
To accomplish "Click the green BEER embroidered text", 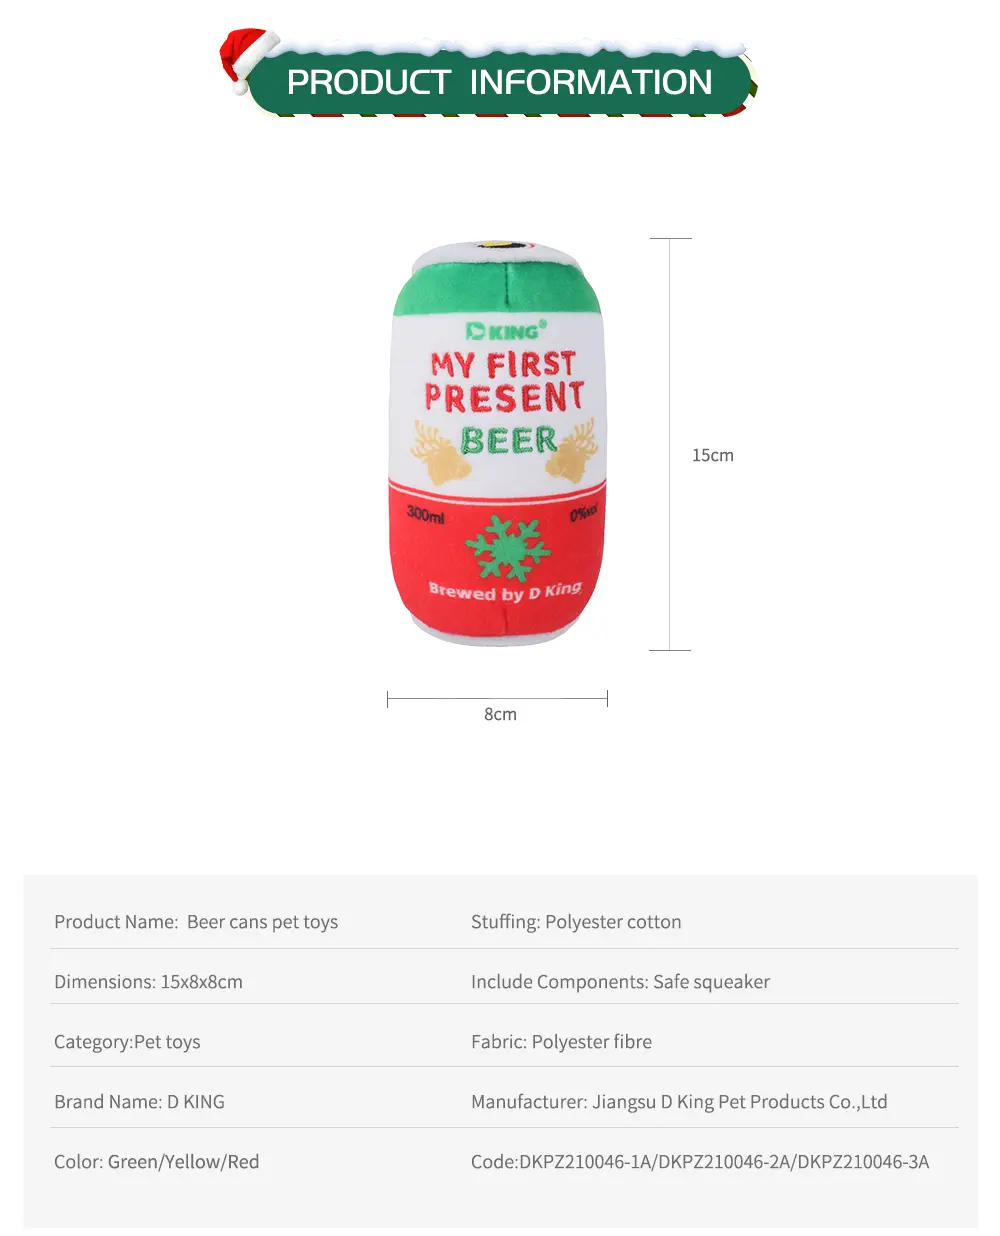I will click(x=508, y=440).
